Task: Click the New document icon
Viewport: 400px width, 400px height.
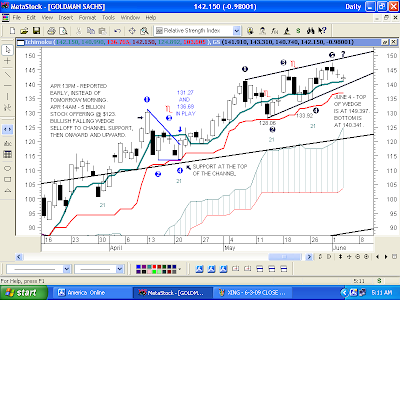Action: click(x=12, y=31)
